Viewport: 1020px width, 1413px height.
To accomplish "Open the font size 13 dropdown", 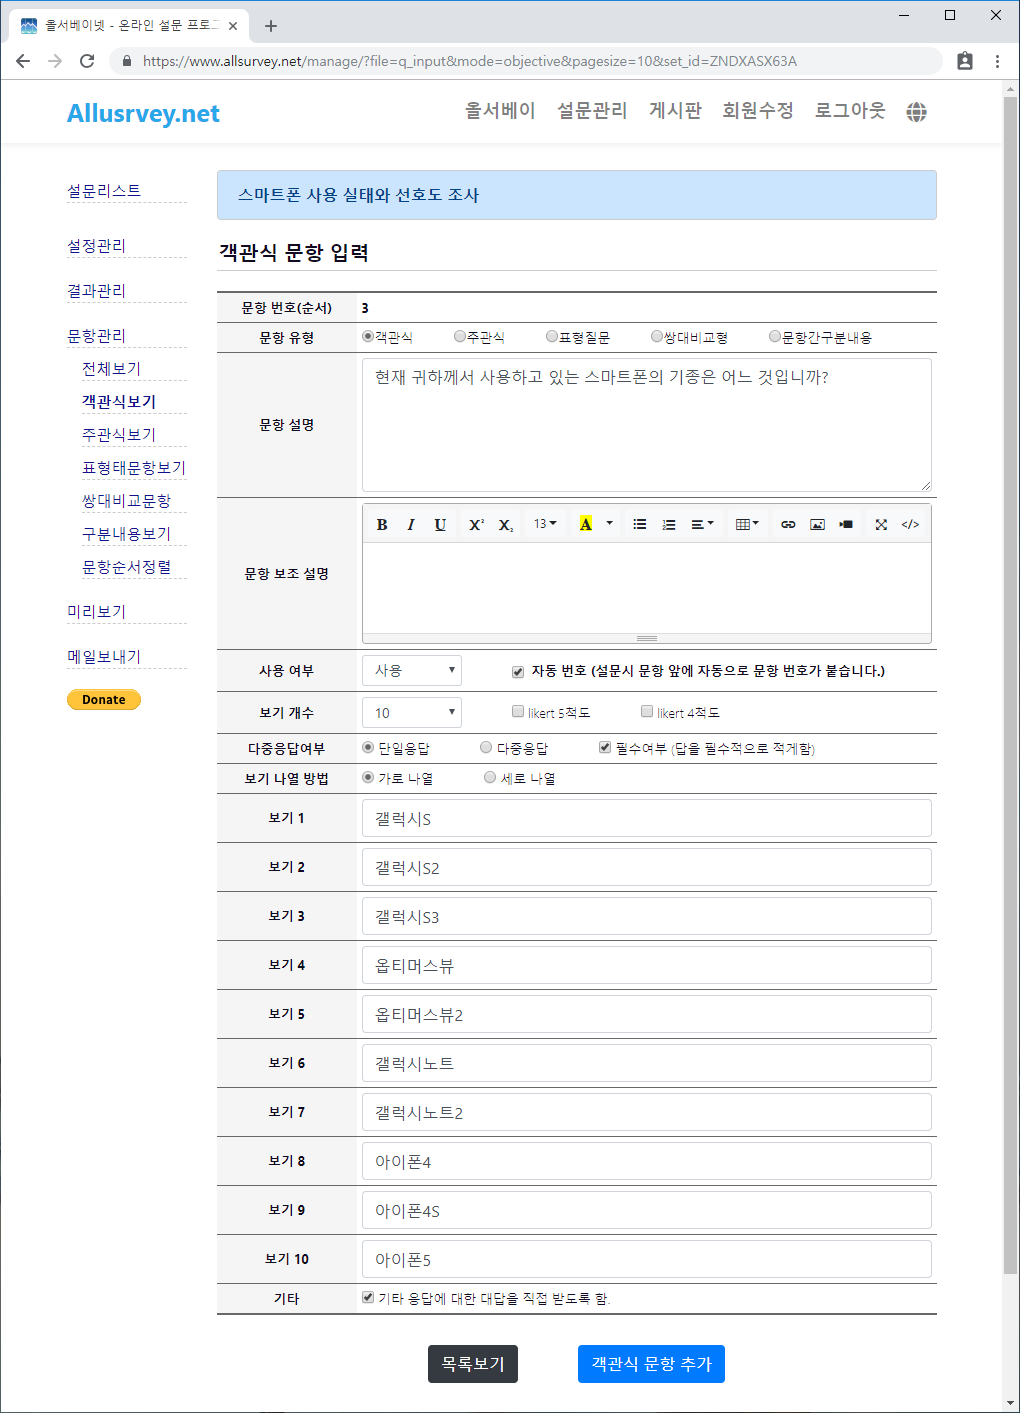I will 545,524.
